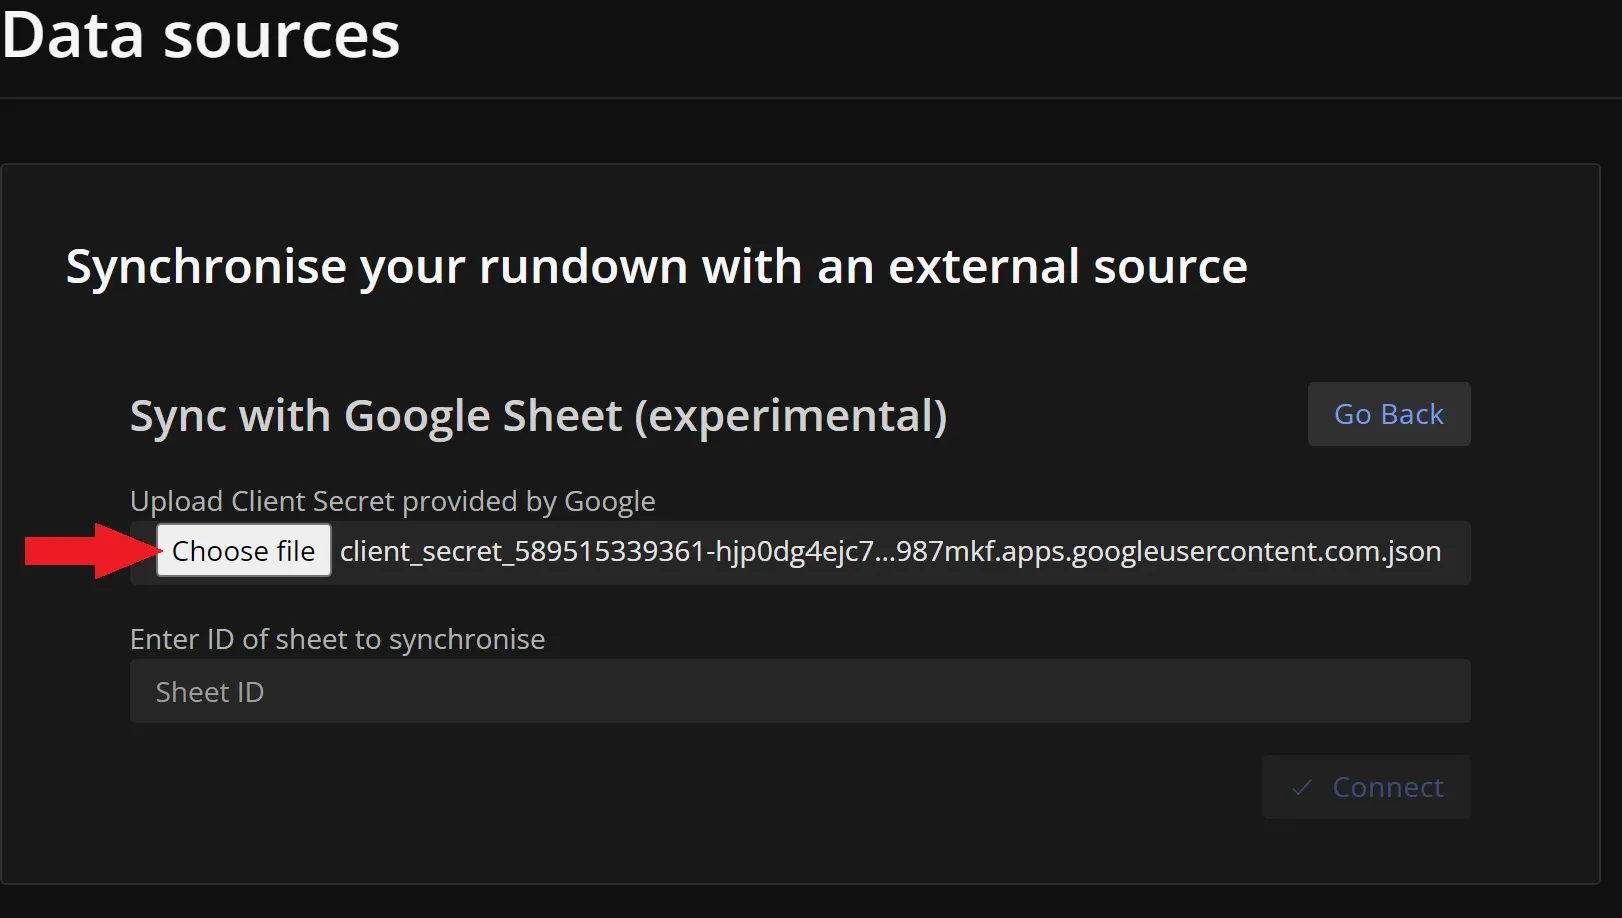Click the Connect button

click(x=1366, y=787)
